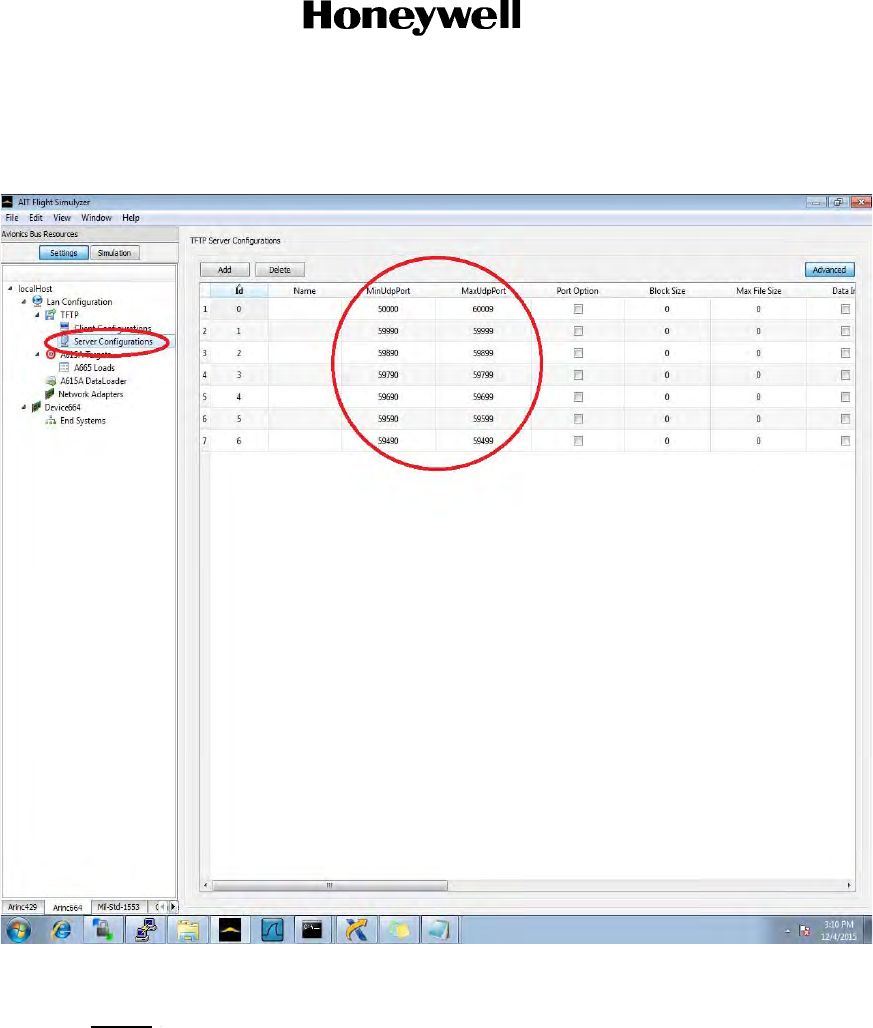Toggle Port Option checkbox for Id 2
Image resolution: width=873 pixels, height=1028 pixels.
[x=578, y=353]
